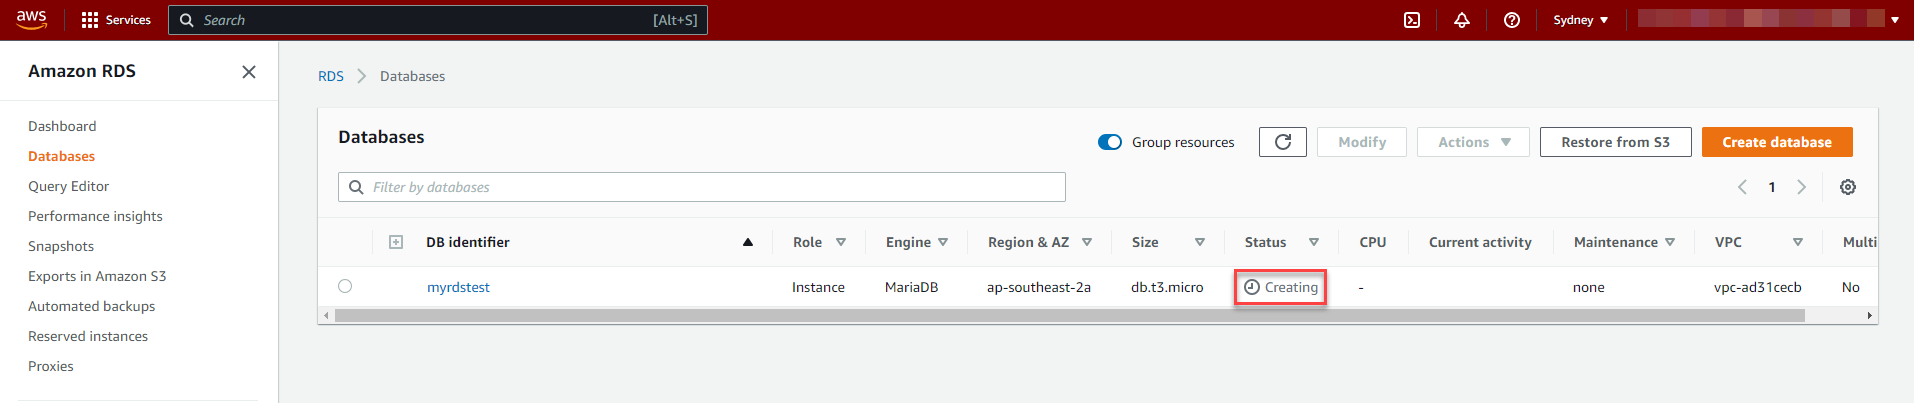Screen dimensions: 1914x403
Task: Click the magnifier in database filter
Action: pyautogui.click(x=356, y=187)
